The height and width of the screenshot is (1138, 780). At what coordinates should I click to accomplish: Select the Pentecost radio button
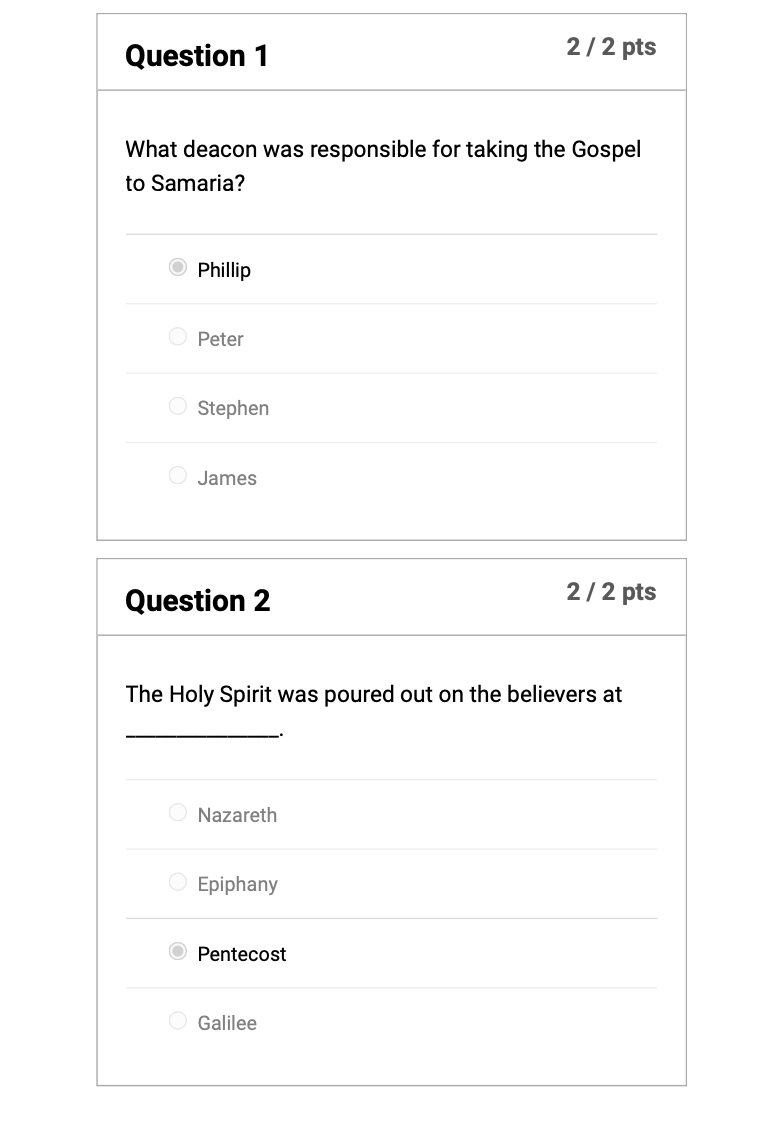point(178,951)
